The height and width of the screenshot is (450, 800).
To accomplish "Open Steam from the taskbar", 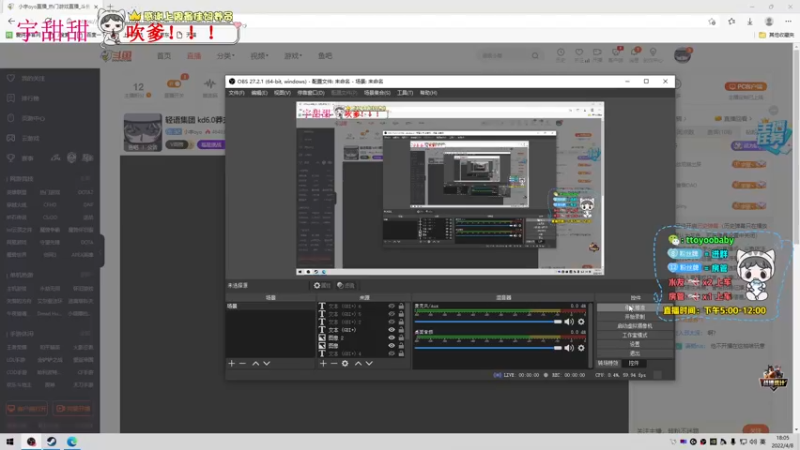I will coord(52,442).
